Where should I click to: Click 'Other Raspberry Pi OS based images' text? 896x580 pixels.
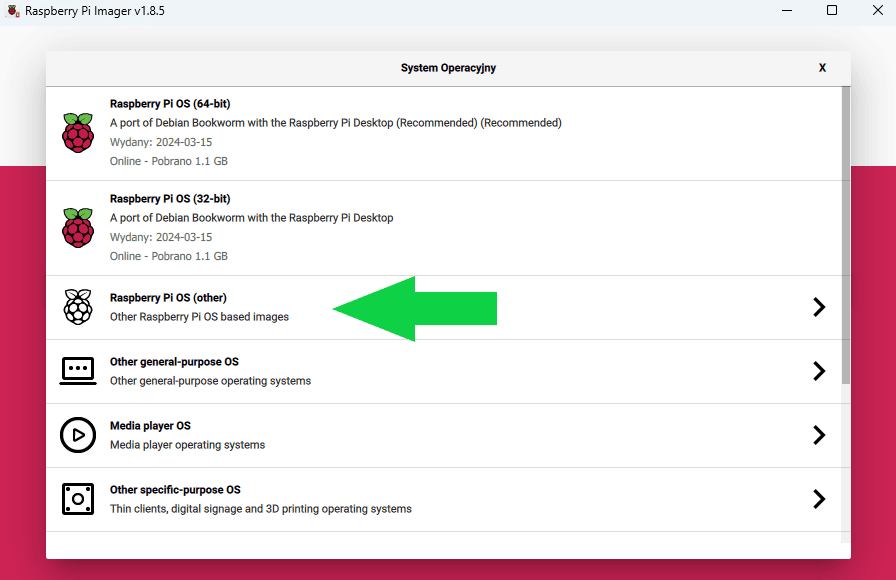pos(199,317)
